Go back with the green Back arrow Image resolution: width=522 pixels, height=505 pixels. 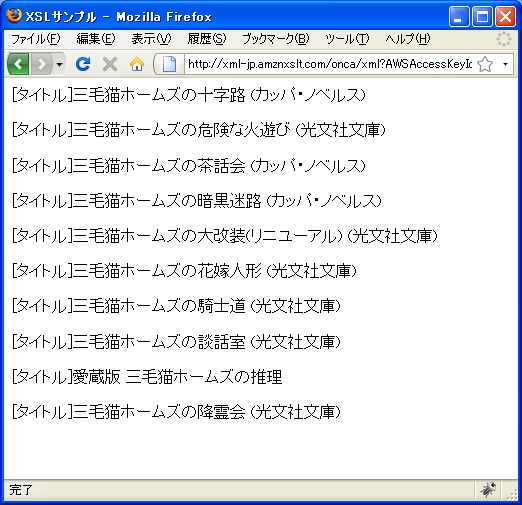pyautogui.click(x=19, y=64)
